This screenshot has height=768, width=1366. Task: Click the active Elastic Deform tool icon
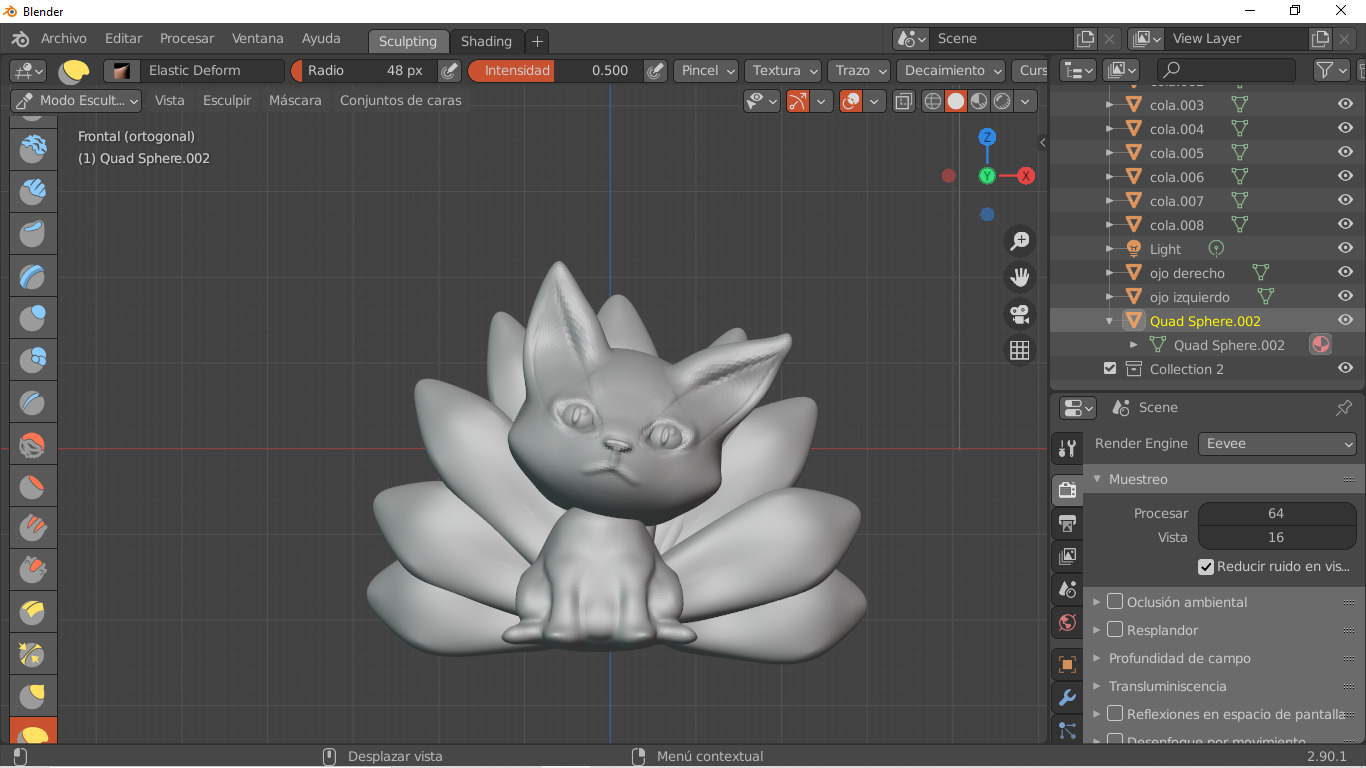click(x=33, y=732)
